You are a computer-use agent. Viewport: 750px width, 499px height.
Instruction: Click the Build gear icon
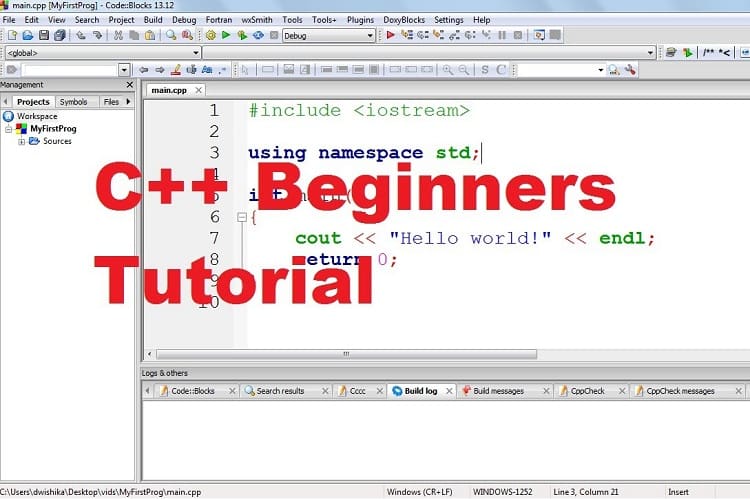click(209, 35)
